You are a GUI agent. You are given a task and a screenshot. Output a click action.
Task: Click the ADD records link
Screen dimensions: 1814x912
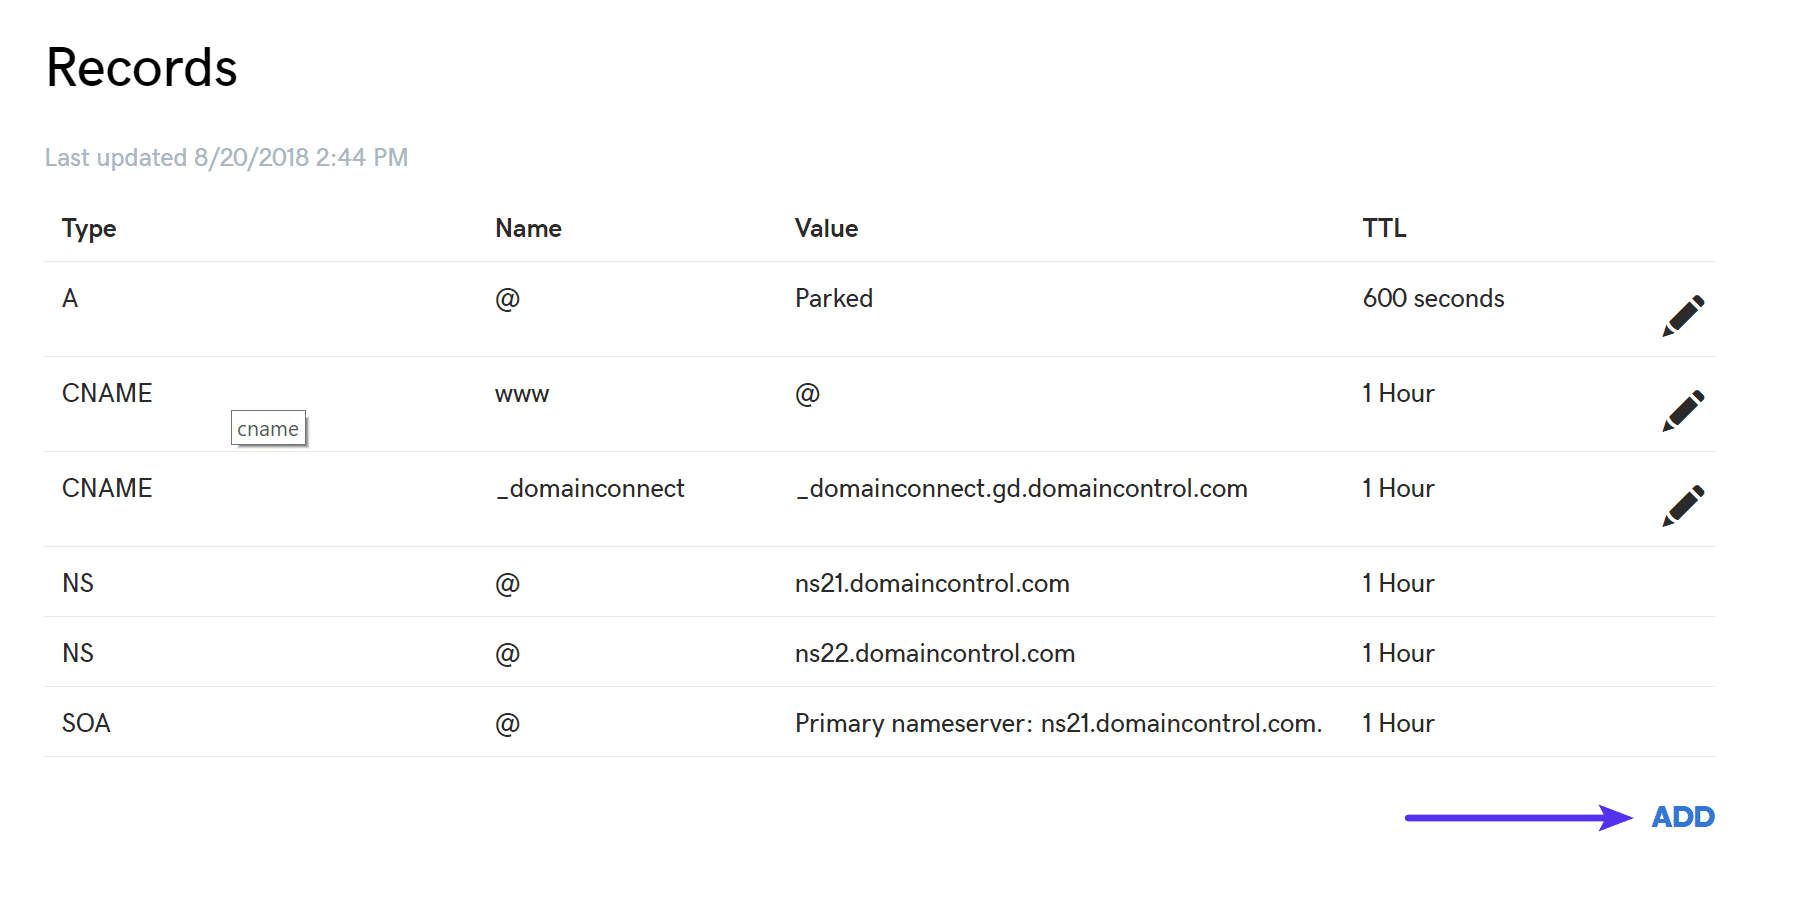pos(1683,817)
